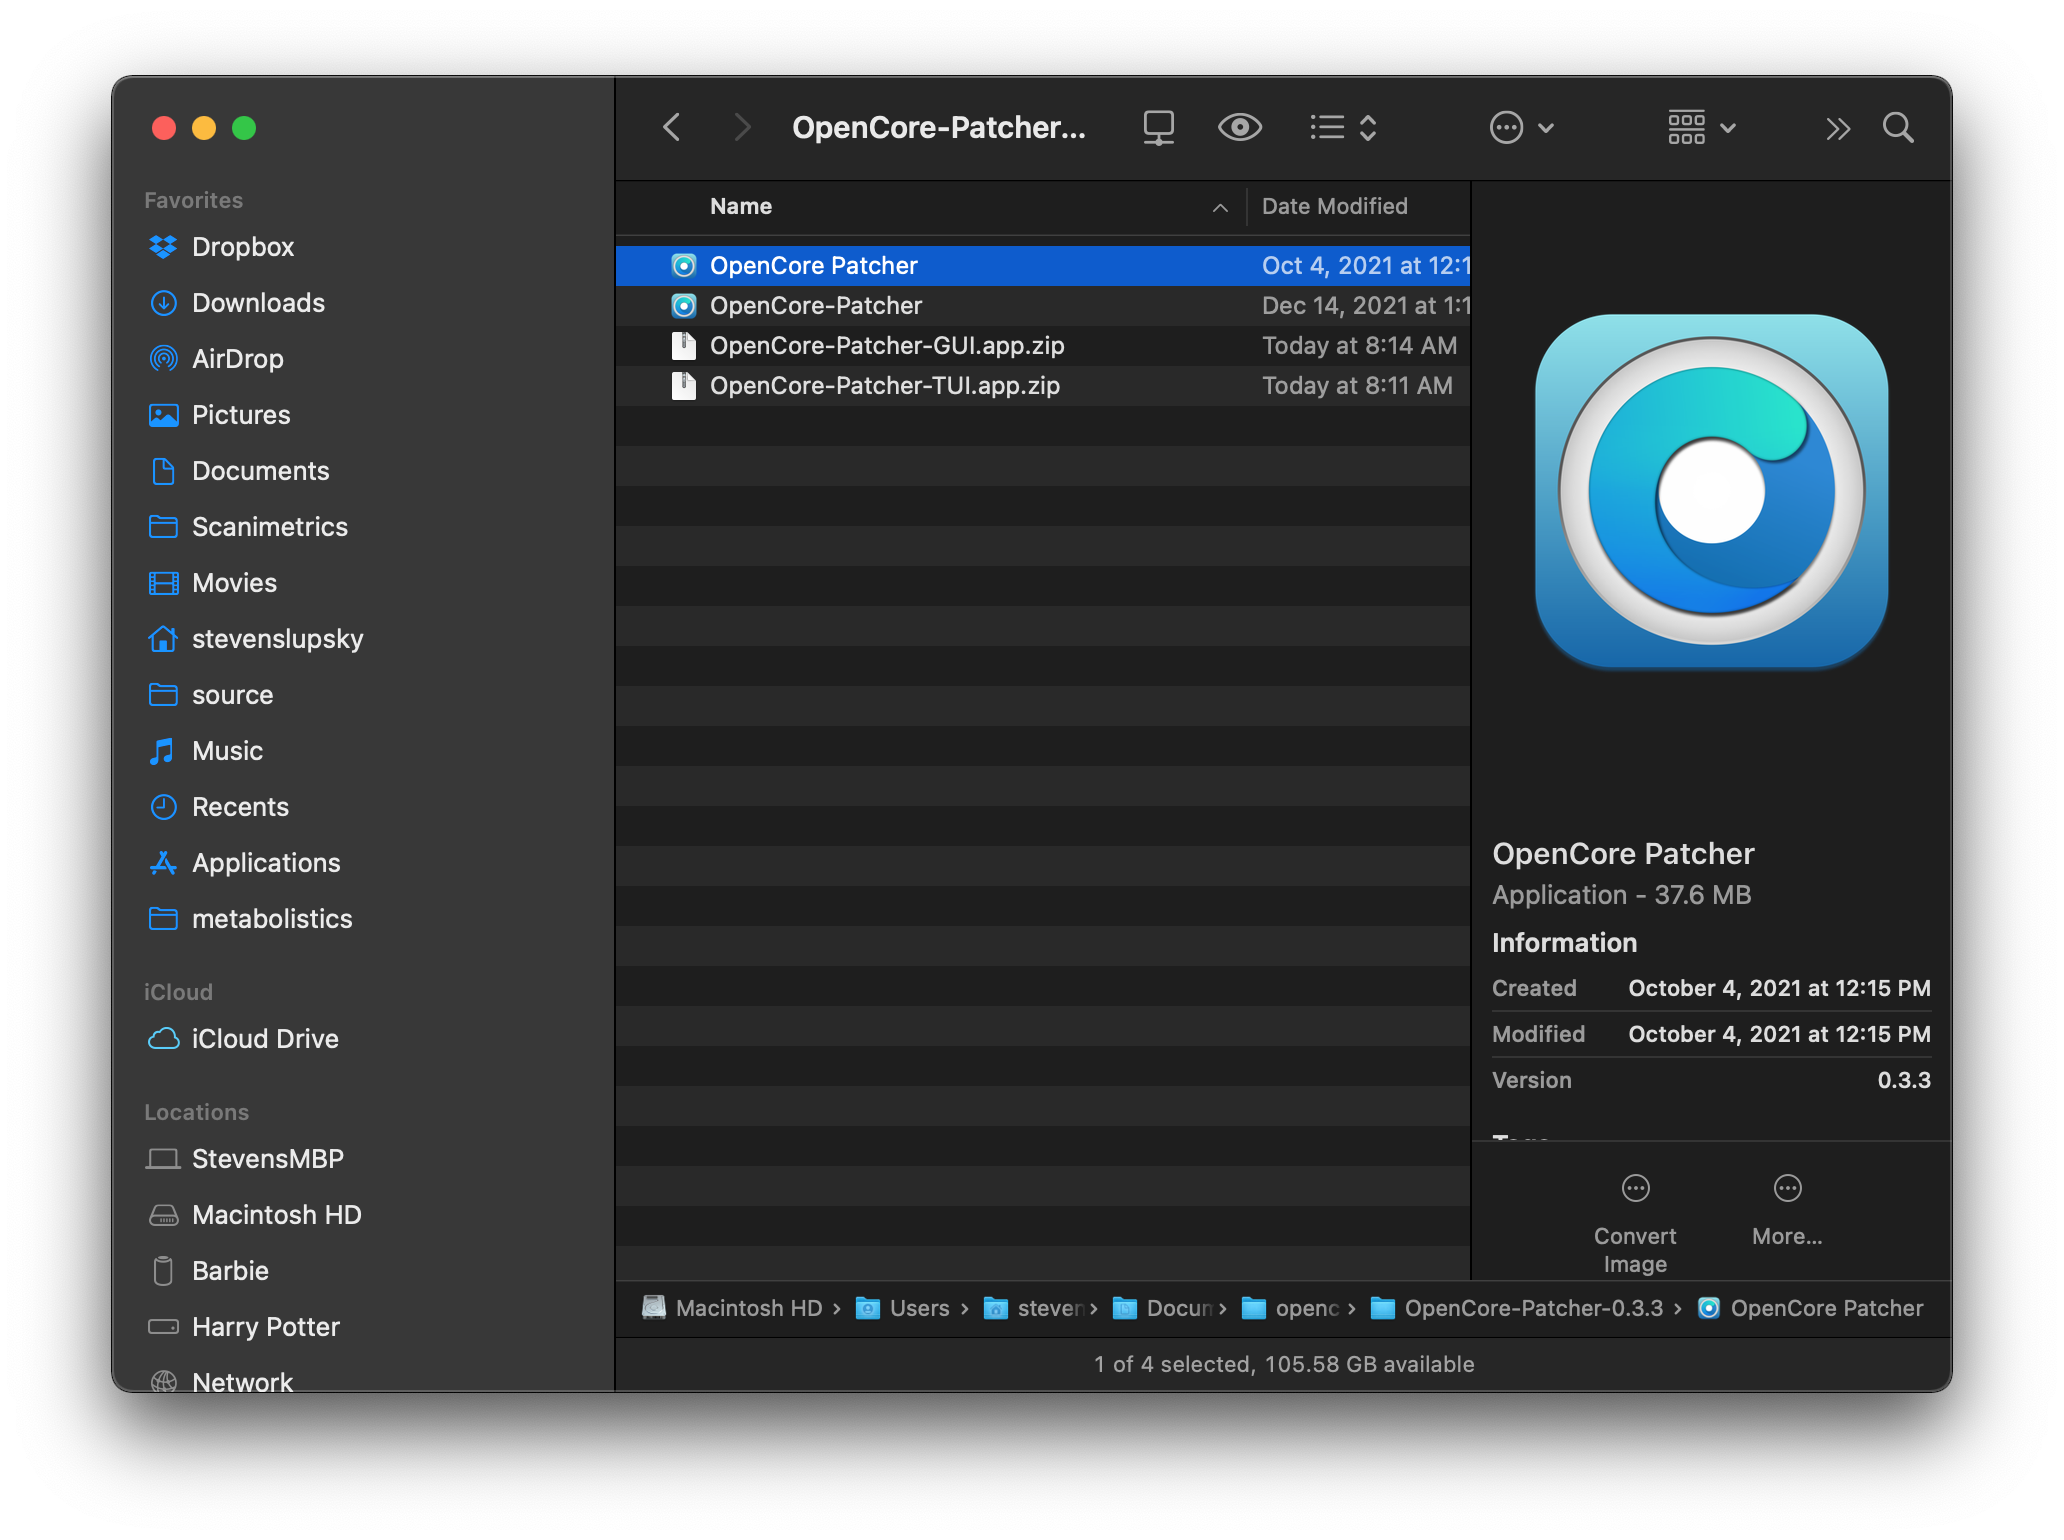This screenshot has width=2064, height=1540.
Task: Select the OpenCore-Patcher-TUI.app.zip file
Action: pos(1043,386)
